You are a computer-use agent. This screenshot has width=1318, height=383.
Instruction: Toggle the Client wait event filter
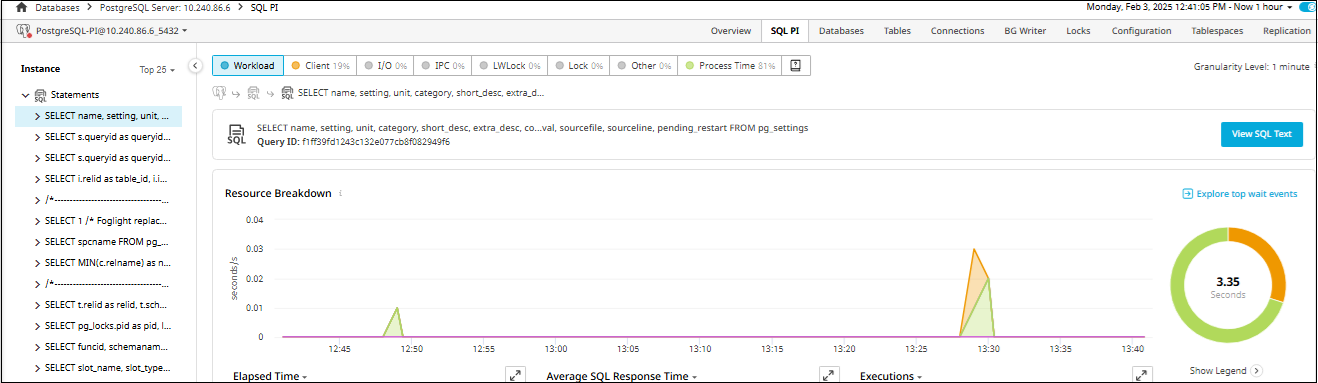pyautogui.click(x=320, y=65)
